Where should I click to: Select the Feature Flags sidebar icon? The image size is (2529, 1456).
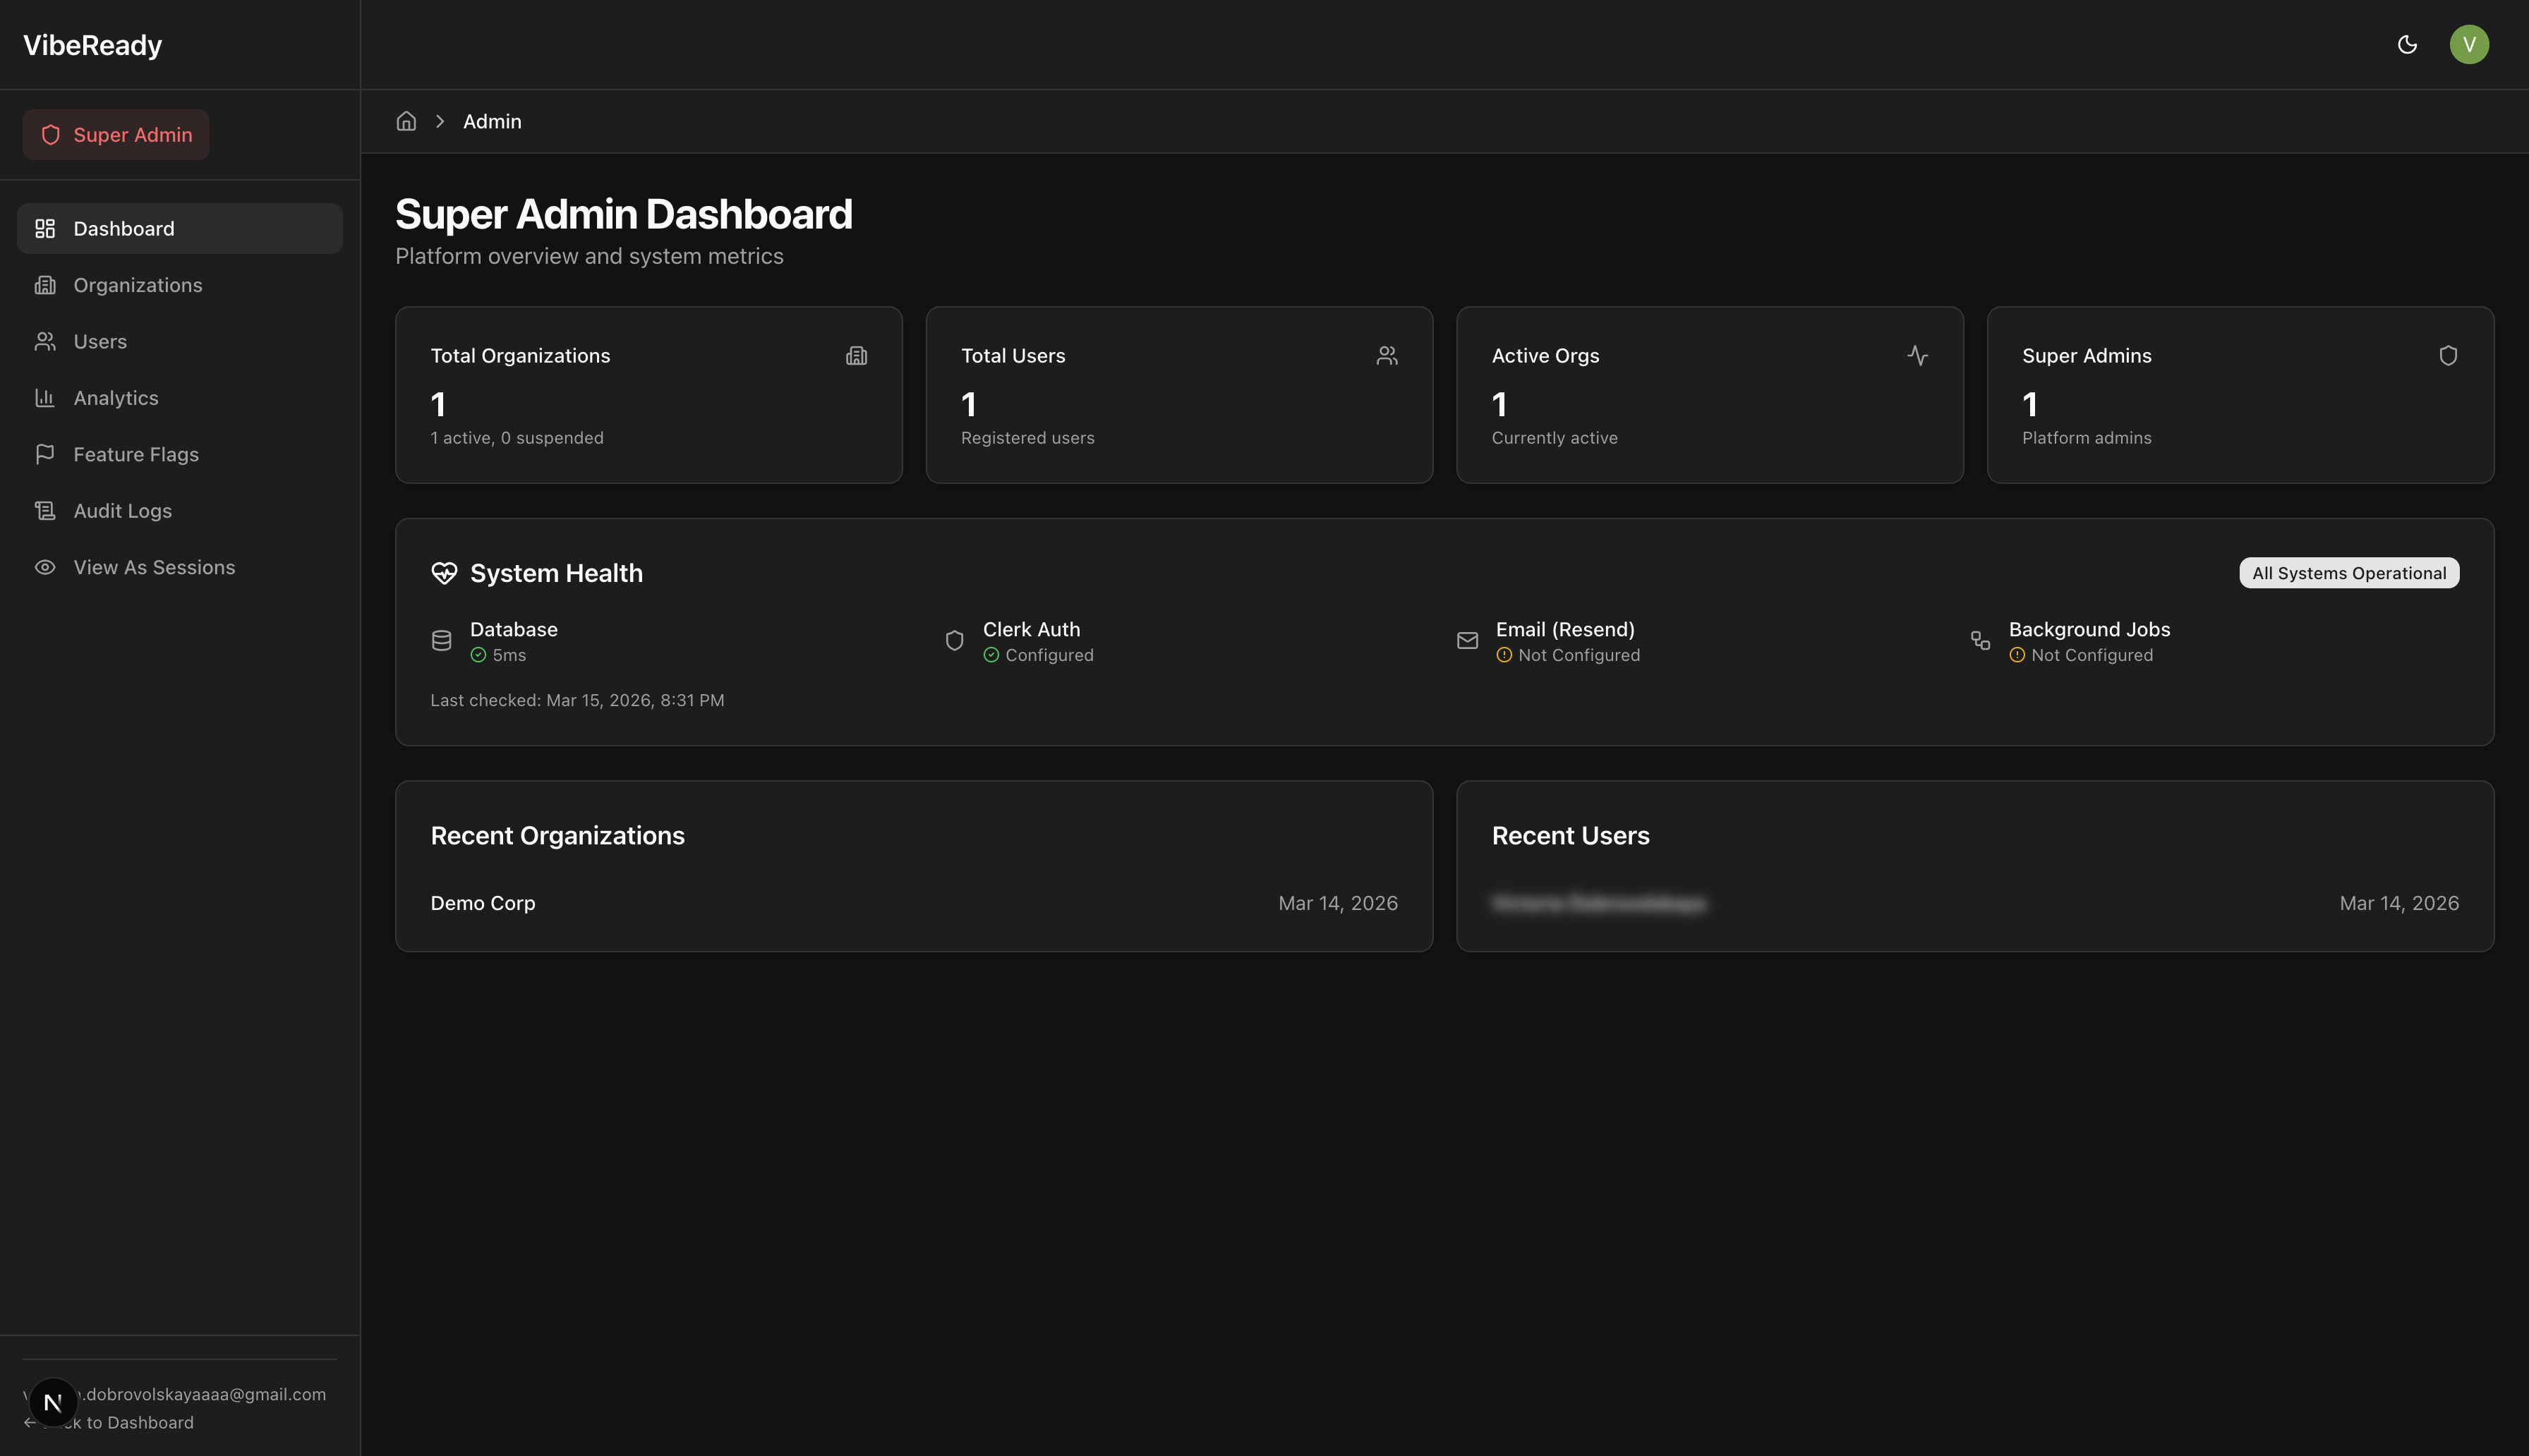click(x=45, y=454)
